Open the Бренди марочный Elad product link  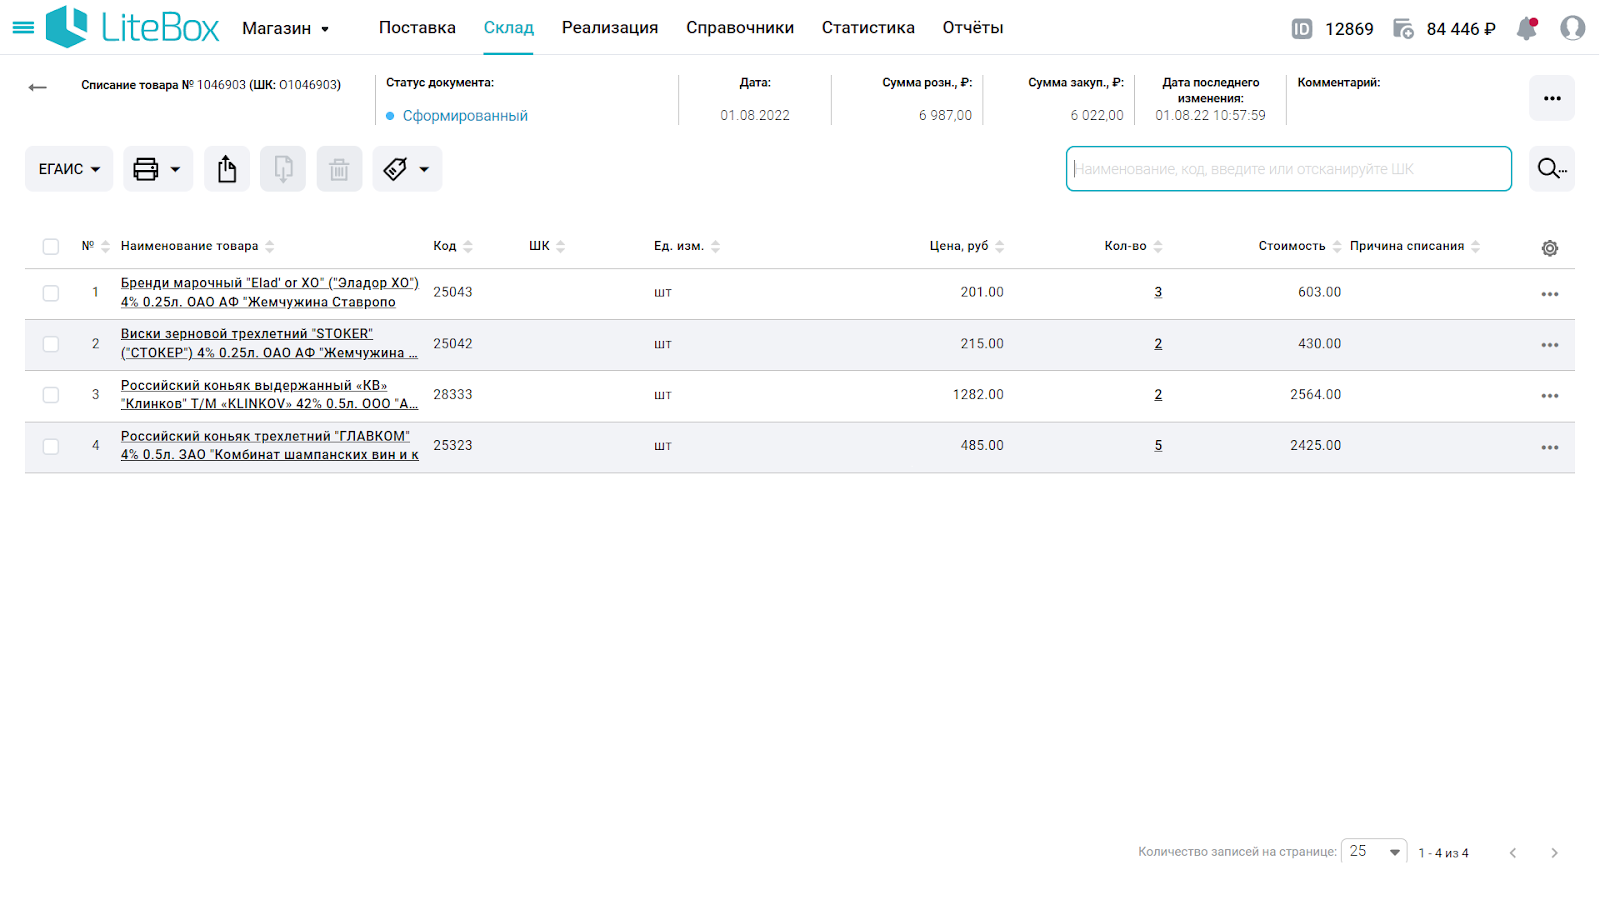pos(270,293)
